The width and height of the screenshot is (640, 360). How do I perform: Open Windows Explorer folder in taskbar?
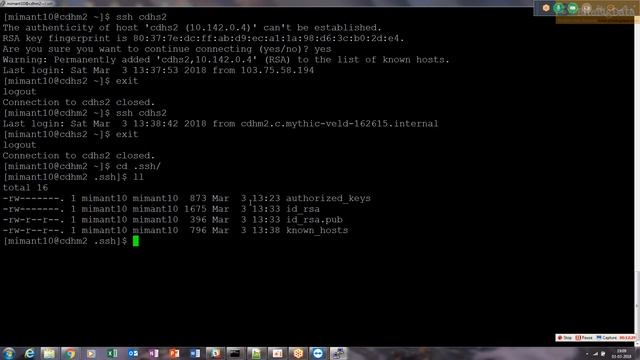[x=49, y=353]
